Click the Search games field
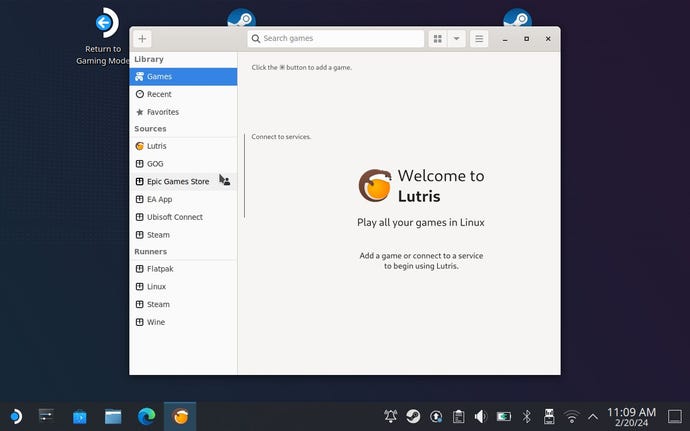The image size is (690, 431). click(x=336, y=39)
